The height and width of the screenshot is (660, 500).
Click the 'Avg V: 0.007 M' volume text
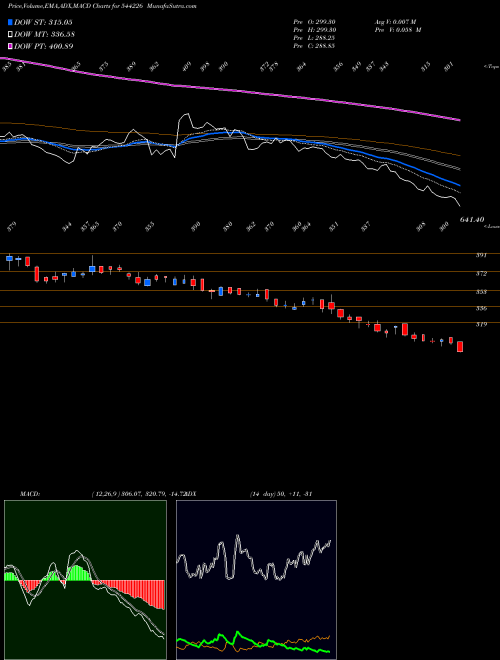point(395,22)
